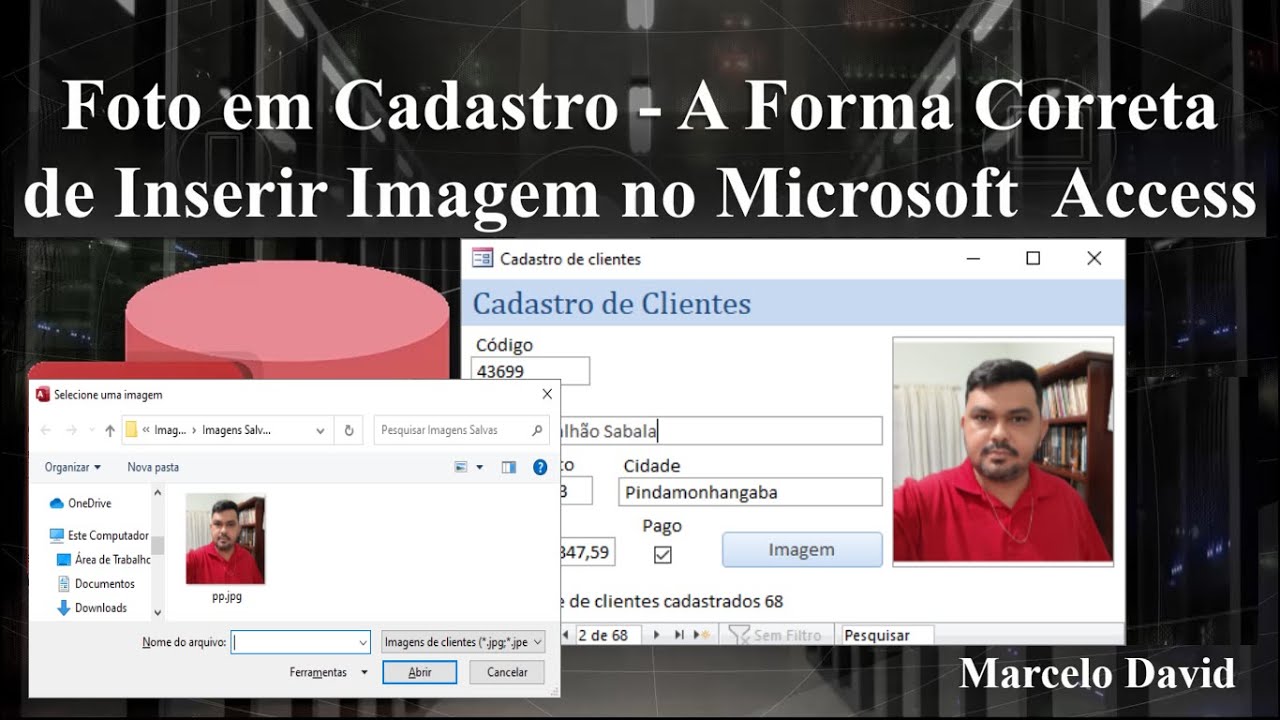Click the Cadastro de clientes form icon
The height and width of the screenshot is (720, 1280).
click(x=482, y=259)
